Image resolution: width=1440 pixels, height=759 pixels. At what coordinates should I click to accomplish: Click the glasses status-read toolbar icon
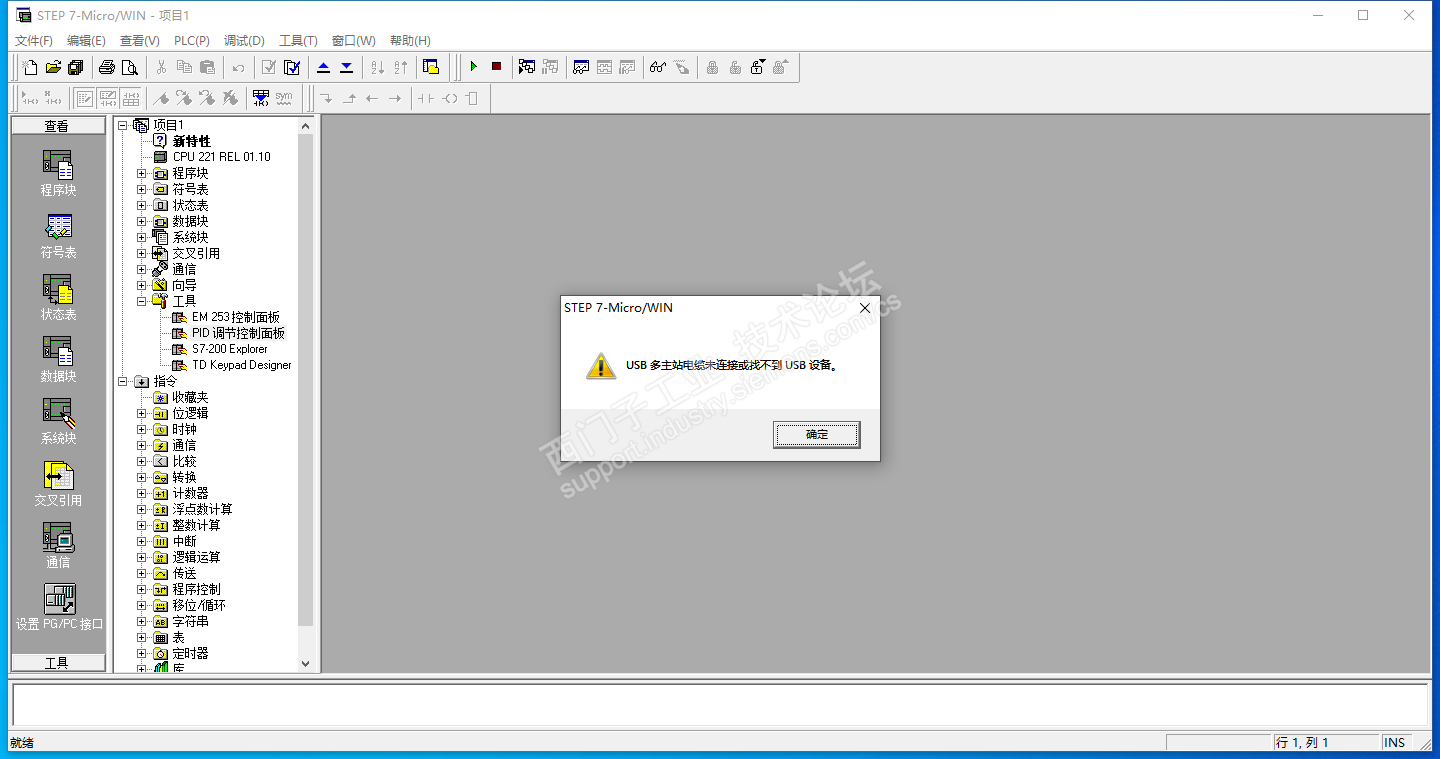(x=658, y=67)
